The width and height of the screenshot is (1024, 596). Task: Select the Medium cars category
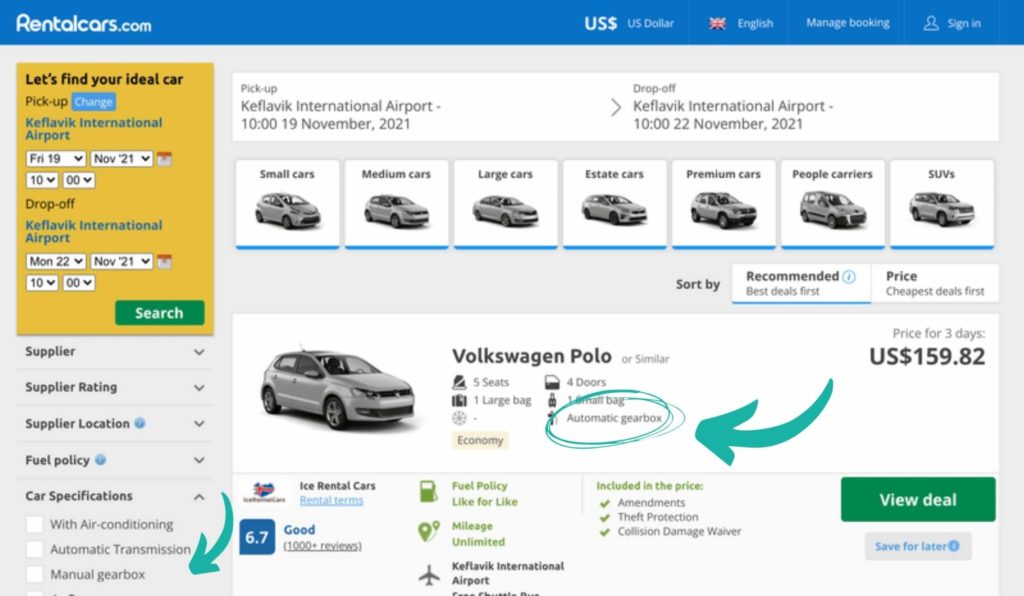396,204
